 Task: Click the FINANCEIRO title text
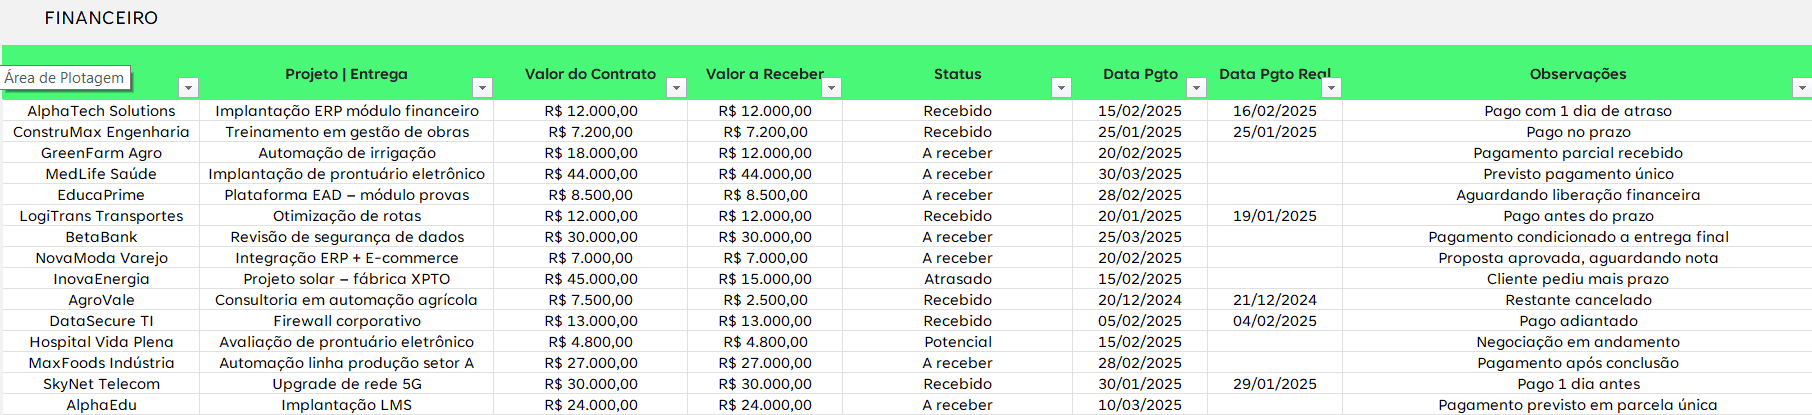(x=101, y=18)
